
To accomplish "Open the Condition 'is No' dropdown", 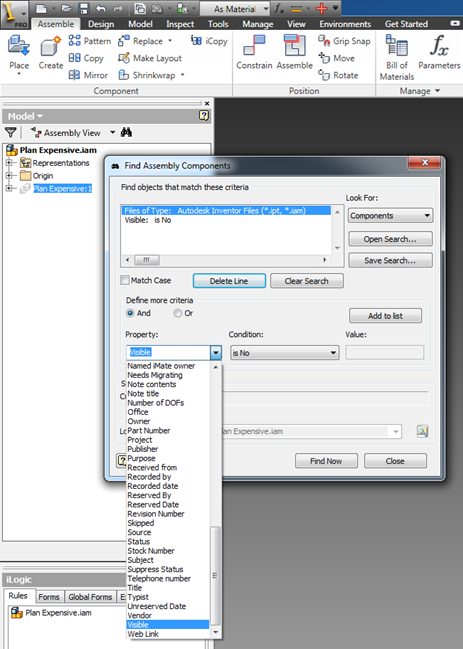I will tap(285, 353).
